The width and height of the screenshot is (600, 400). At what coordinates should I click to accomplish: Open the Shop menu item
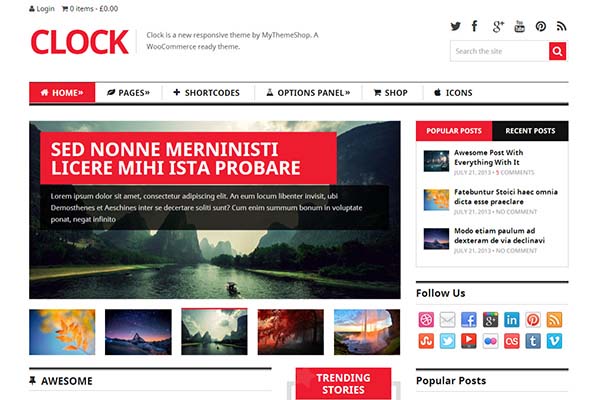coord(391,93)
